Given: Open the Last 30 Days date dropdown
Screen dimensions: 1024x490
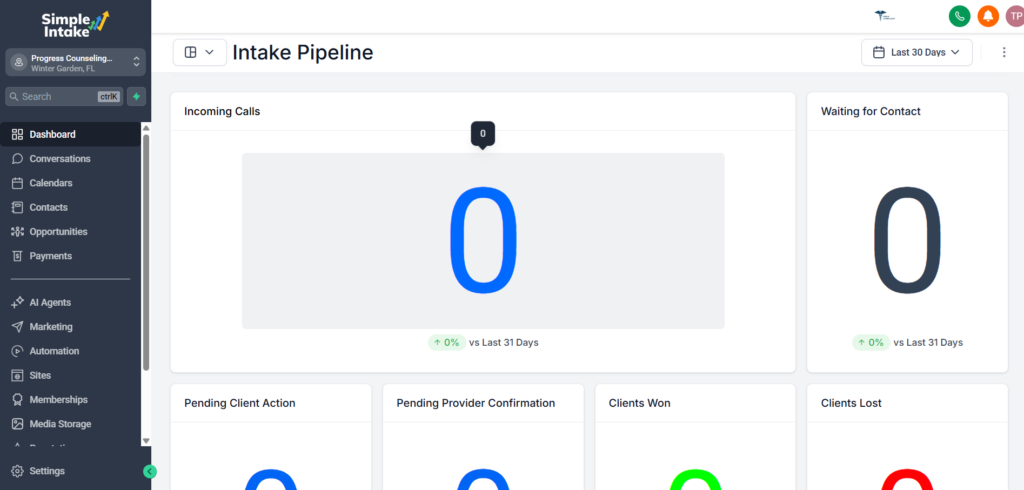Looking at the screenshot, I should pos(916,52).
